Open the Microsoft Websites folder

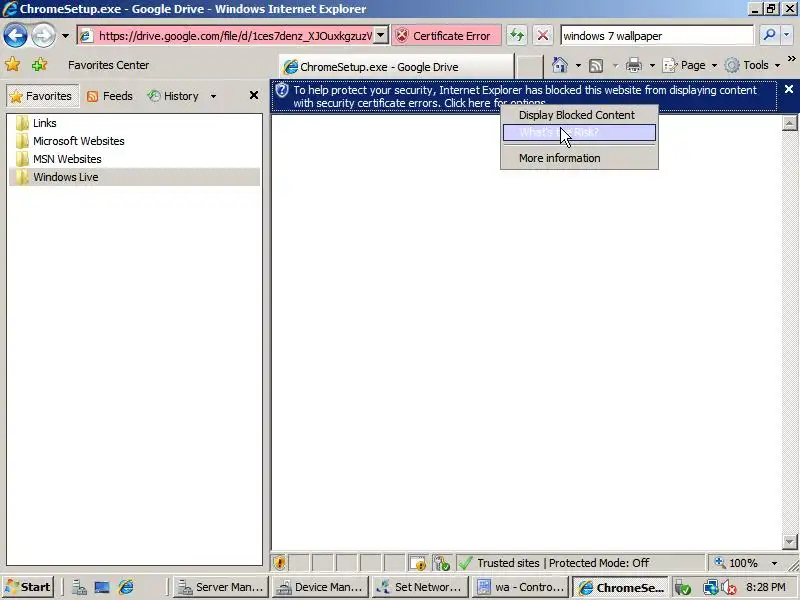[x=134, y=141]
